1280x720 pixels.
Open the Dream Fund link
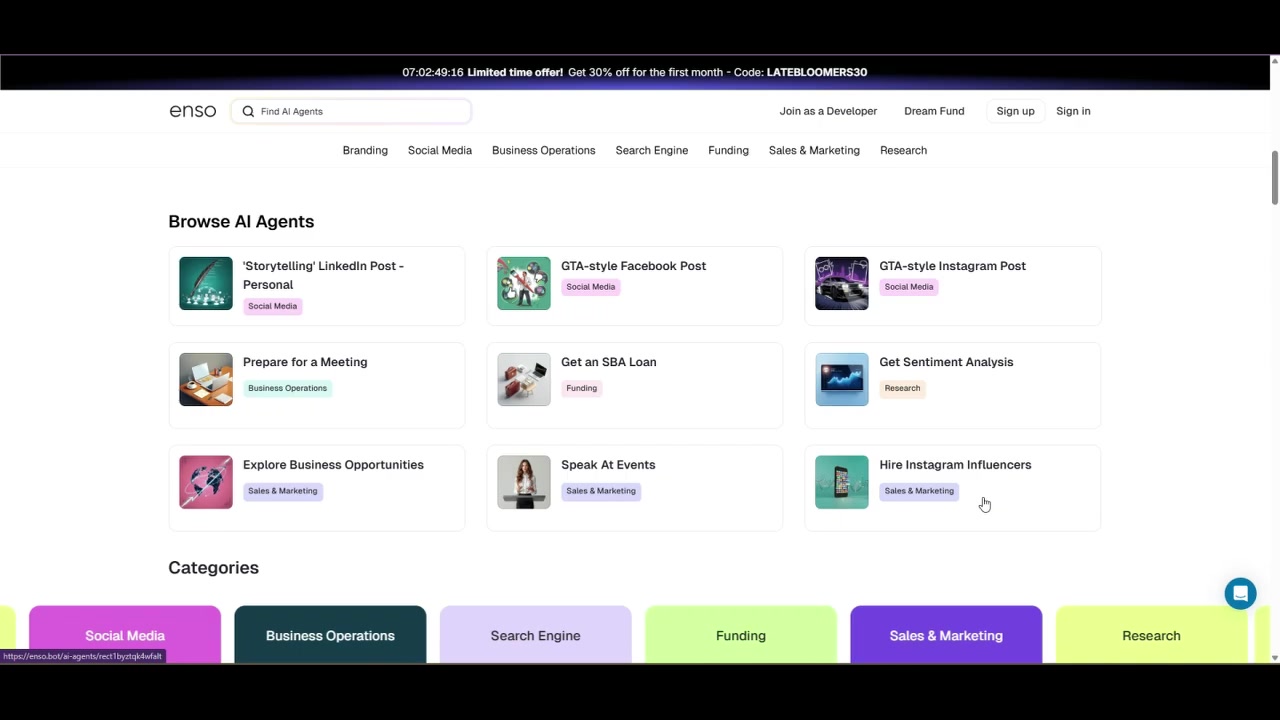(934, 111)
